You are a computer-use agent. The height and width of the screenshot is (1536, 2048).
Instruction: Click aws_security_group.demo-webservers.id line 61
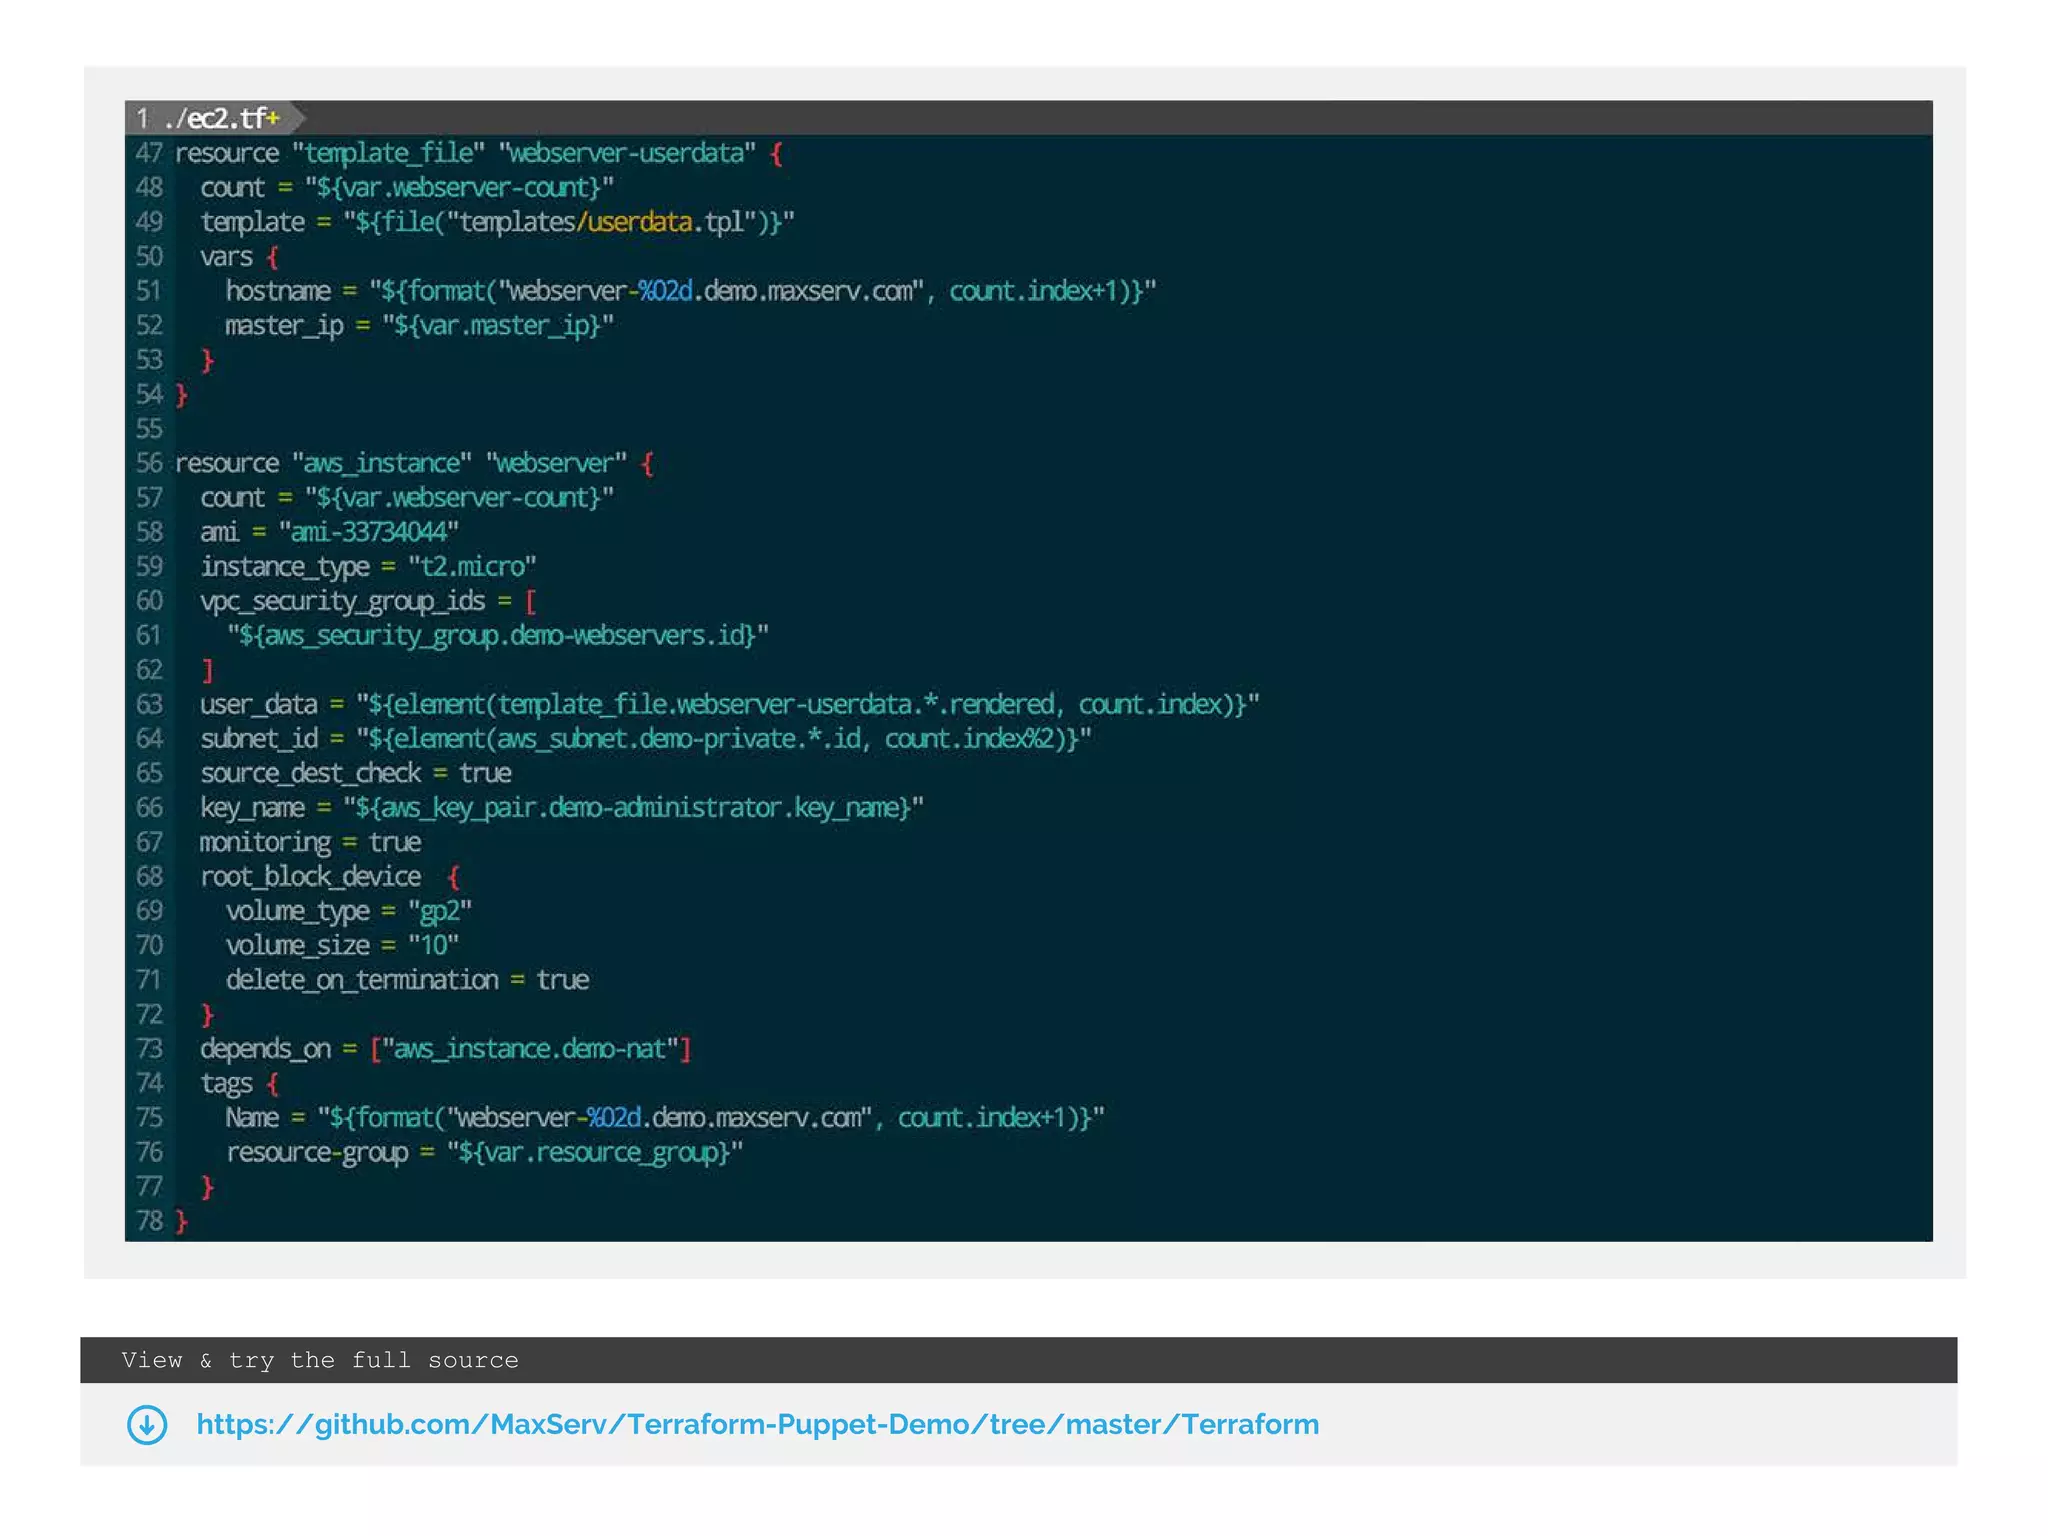[x=497, y=636]
